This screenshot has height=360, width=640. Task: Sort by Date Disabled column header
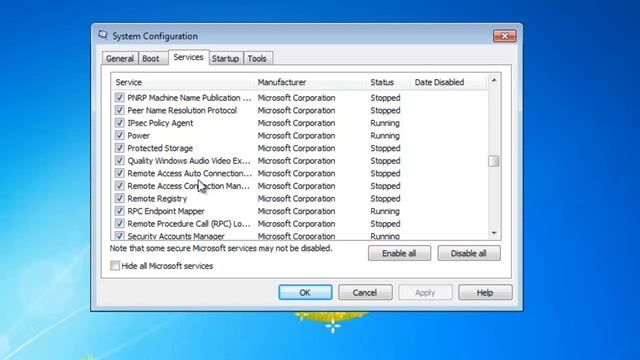(449, 82)
